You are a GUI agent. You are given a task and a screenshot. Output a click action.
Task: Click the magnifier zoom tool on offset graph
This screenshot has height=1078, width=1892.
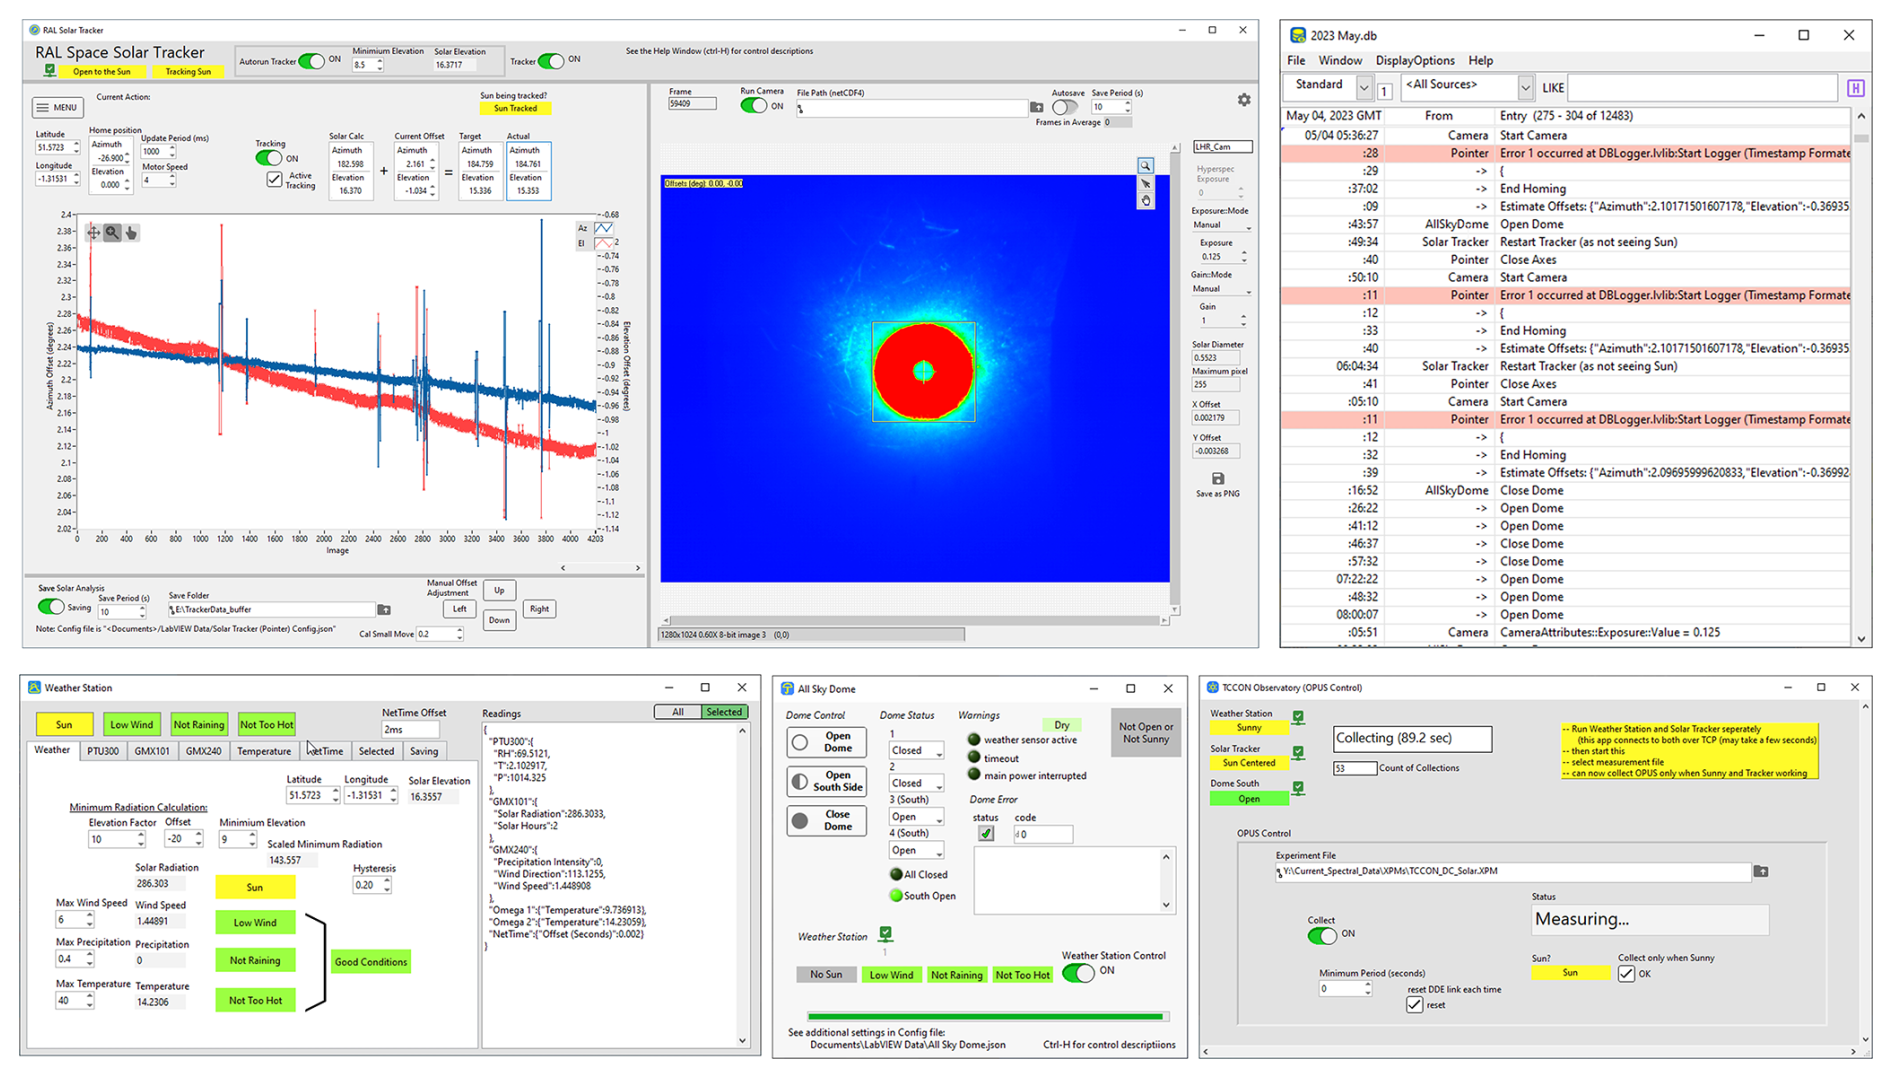point(112,233)
